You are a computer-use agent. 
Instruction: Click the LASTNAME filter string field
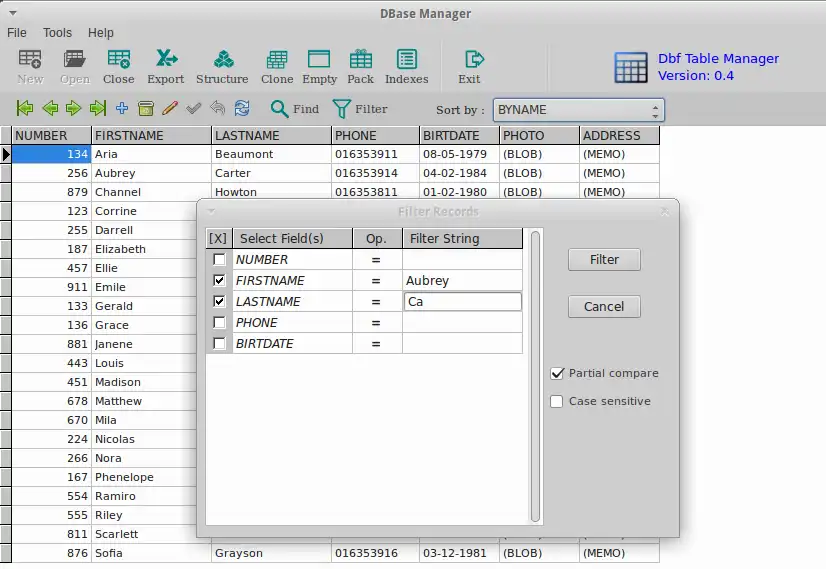coord(463,302)
